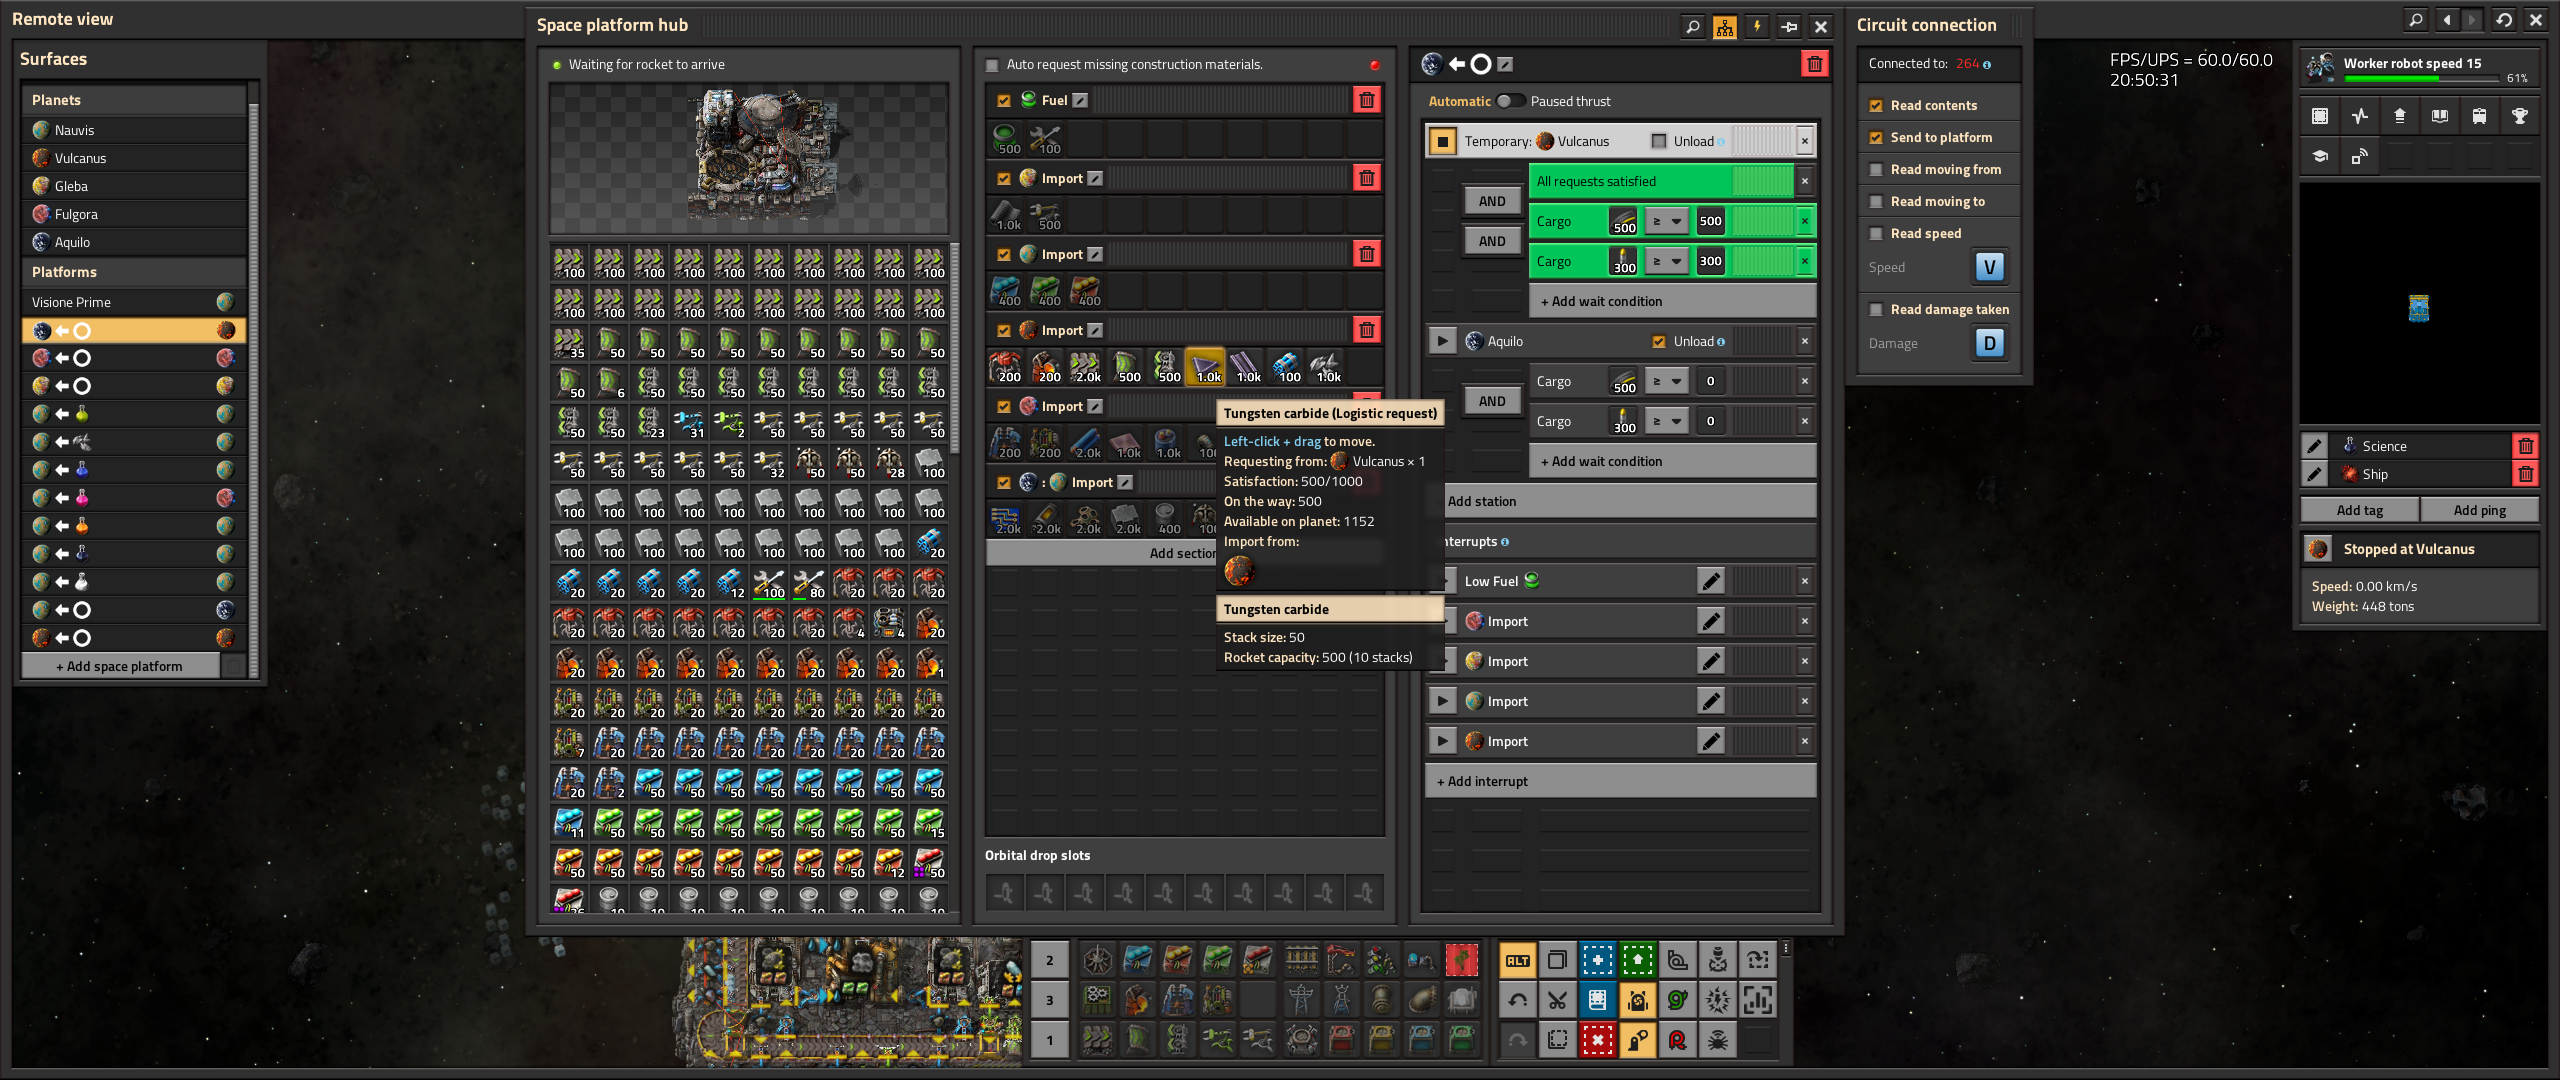Viewport: 2560px width, 1080px height.
Task: Enable Read speed checkbox
Action: [1877, 234]
